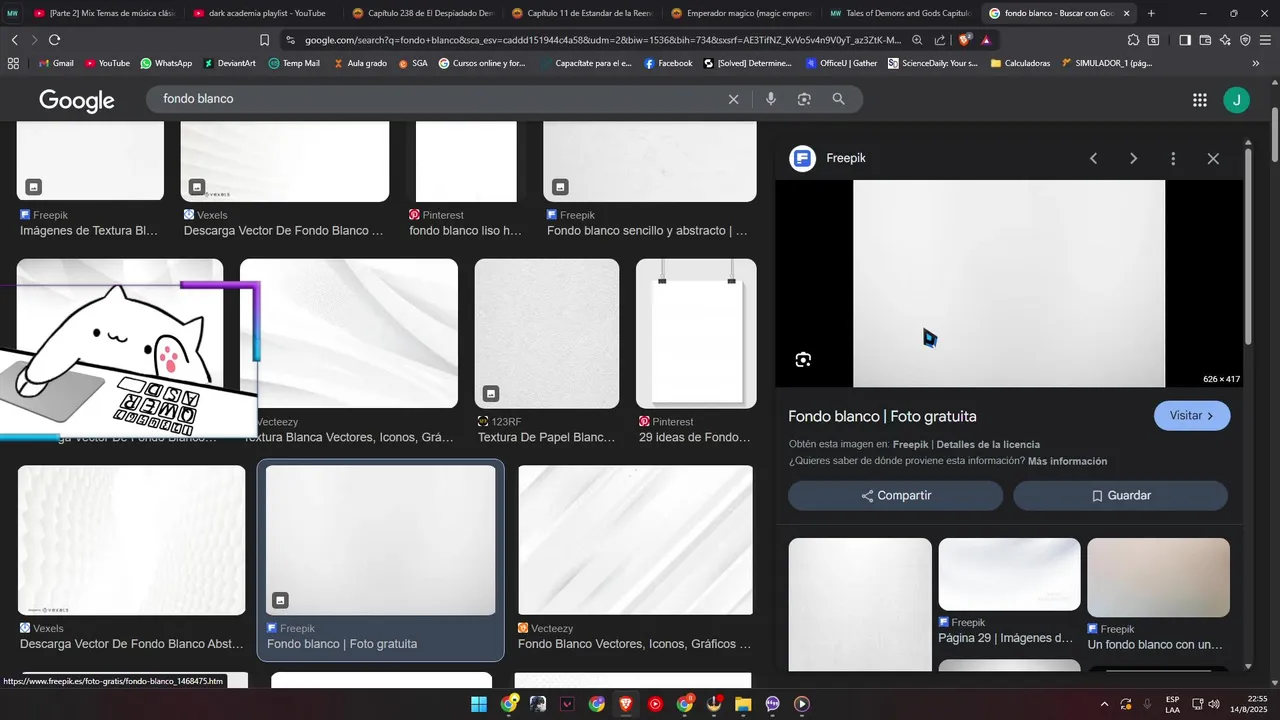Click the Compartir button
Image resolution: width=1280 pixels, height=720 pixels.
896,496
